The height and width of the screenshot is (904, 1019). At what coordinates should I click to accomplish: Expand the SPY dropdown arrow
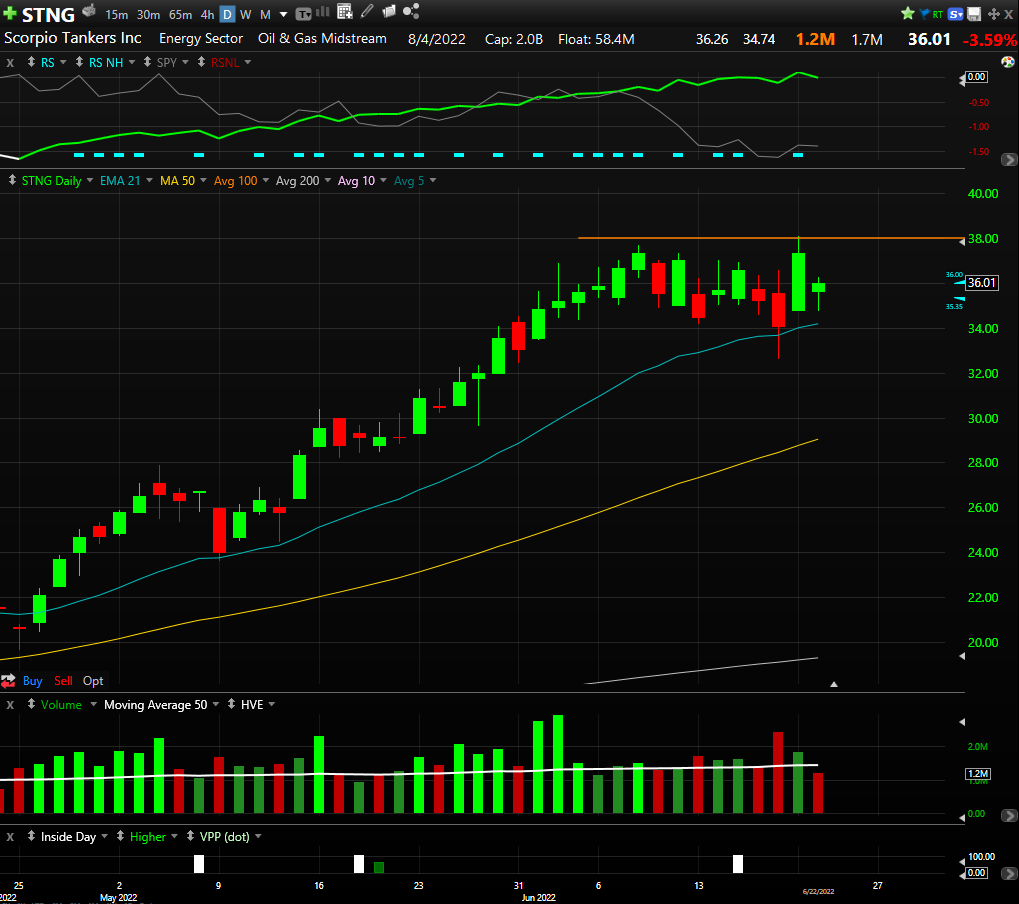coord(185,62)
